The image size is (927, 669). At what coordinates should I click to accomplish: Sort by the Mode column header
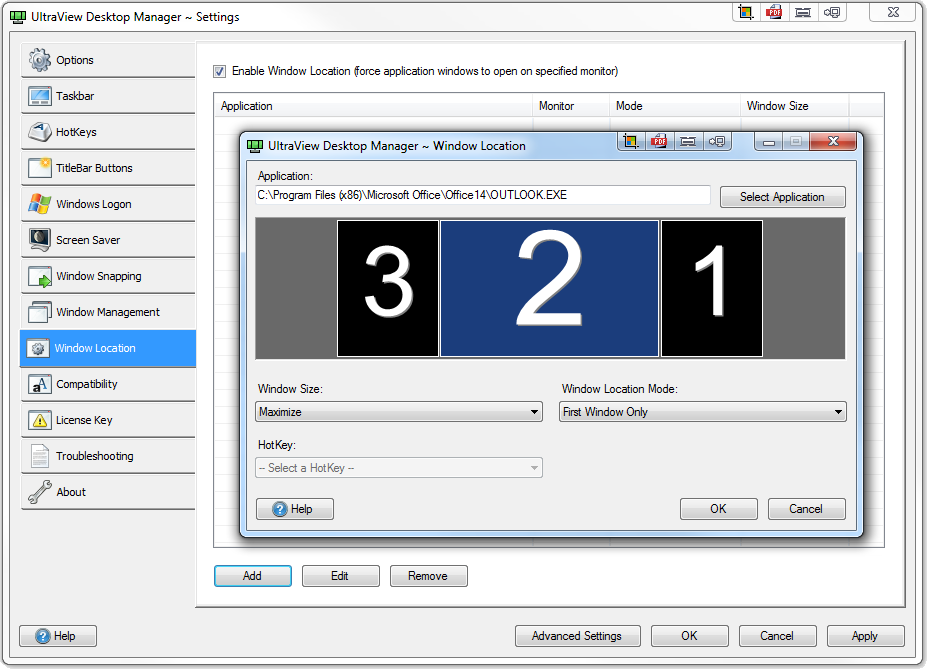click(675, 106)
